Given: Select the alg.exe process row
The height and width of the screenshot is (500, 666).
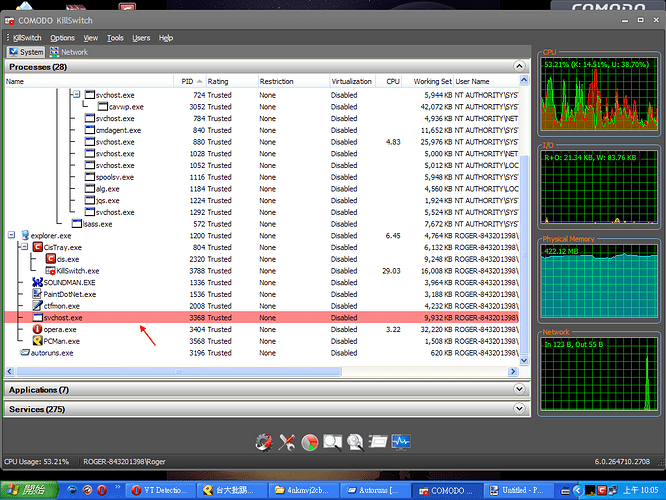Looking at the screenshot, I should [x=262, y=189].
